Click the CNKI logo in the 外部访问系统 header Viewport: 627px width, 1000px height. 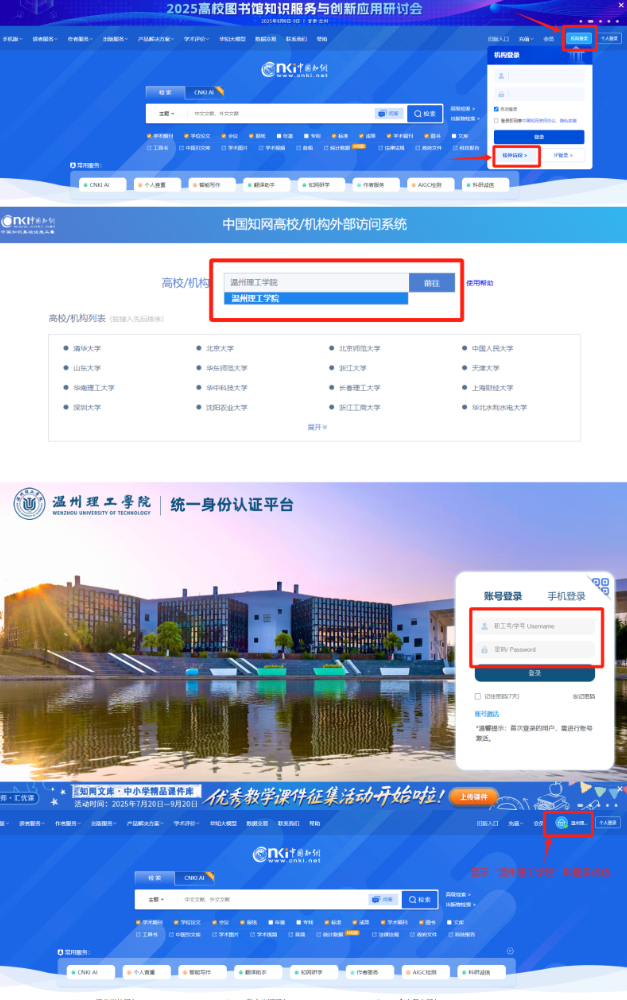pos(28,224)
